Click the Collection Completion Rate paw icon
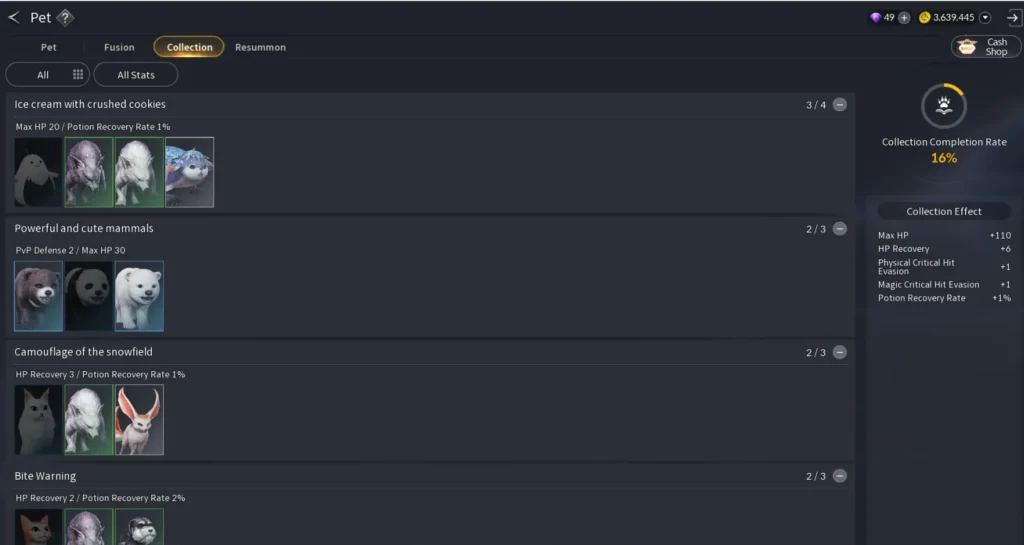Screen dimensions: 1024x545 [944, 106]
